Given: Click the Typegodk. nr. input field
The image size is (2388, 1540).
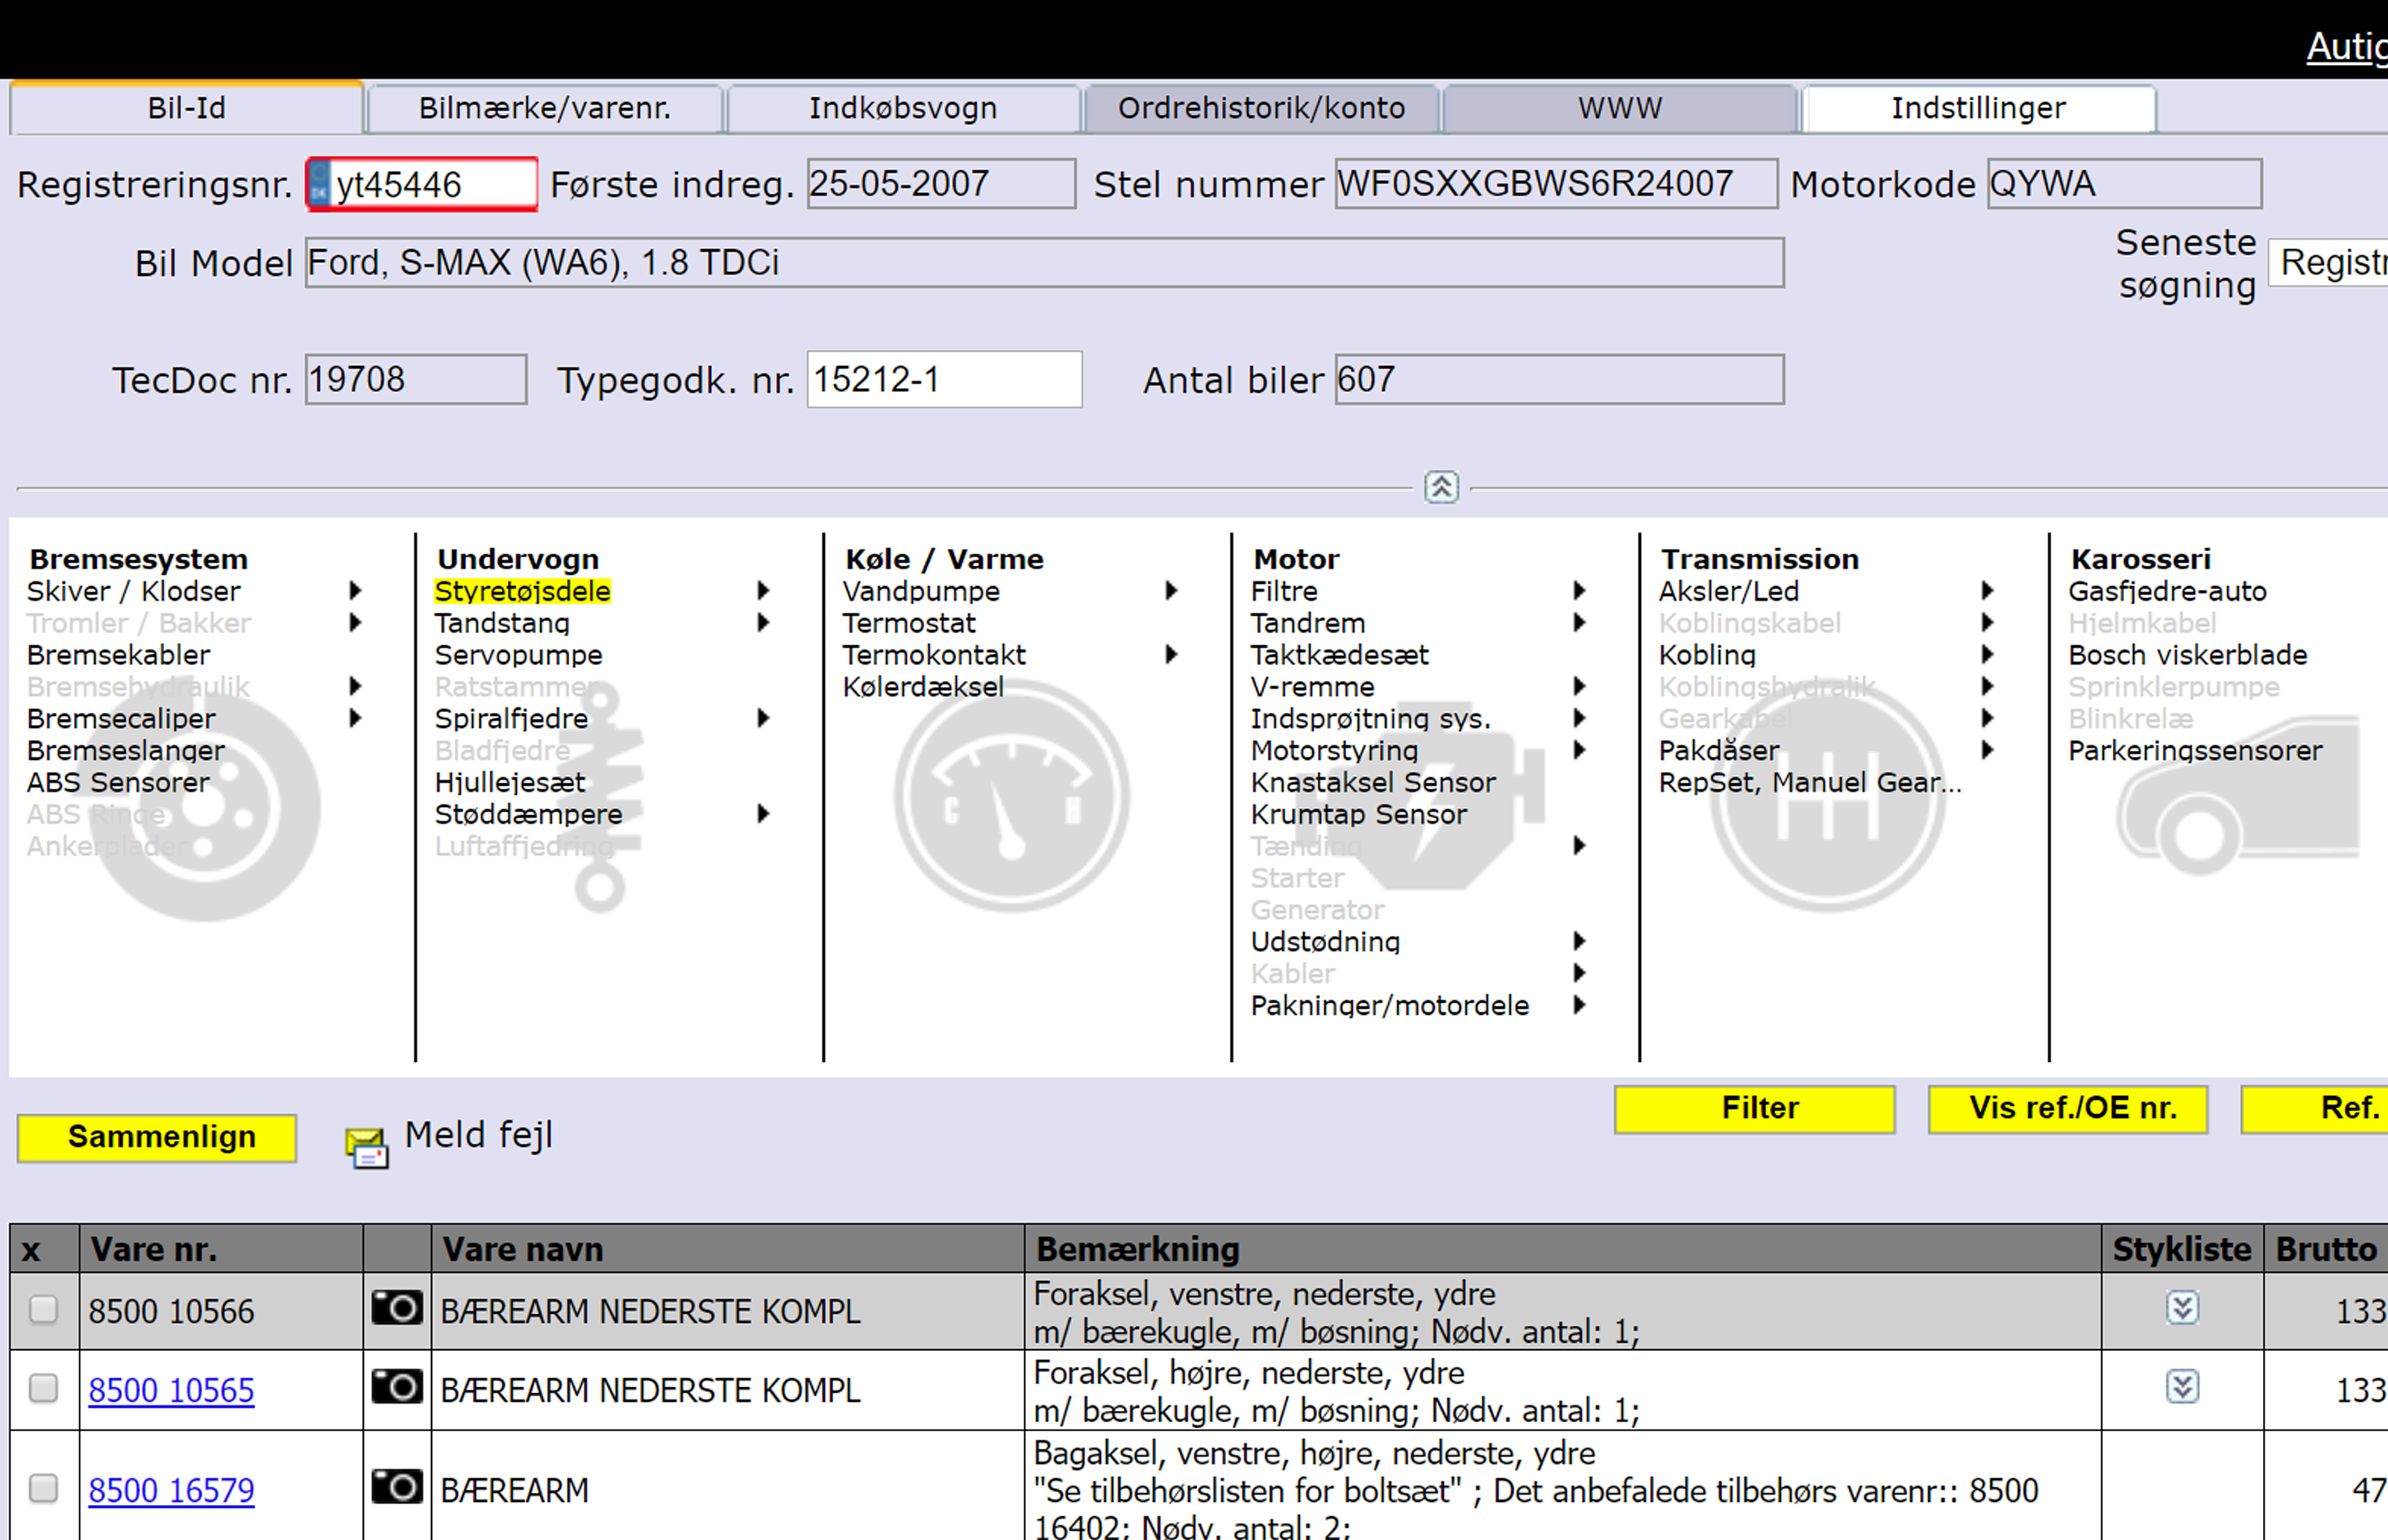Looking at the screenshot, I should click(x=944, y=380).
